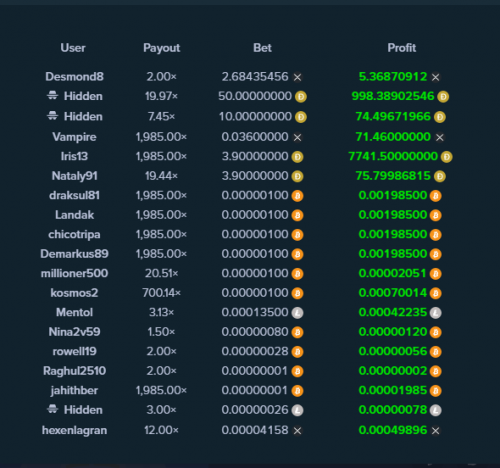Click the Litecoin icon beside the 0.00000078 profit
500x468 pixels.
435,410
